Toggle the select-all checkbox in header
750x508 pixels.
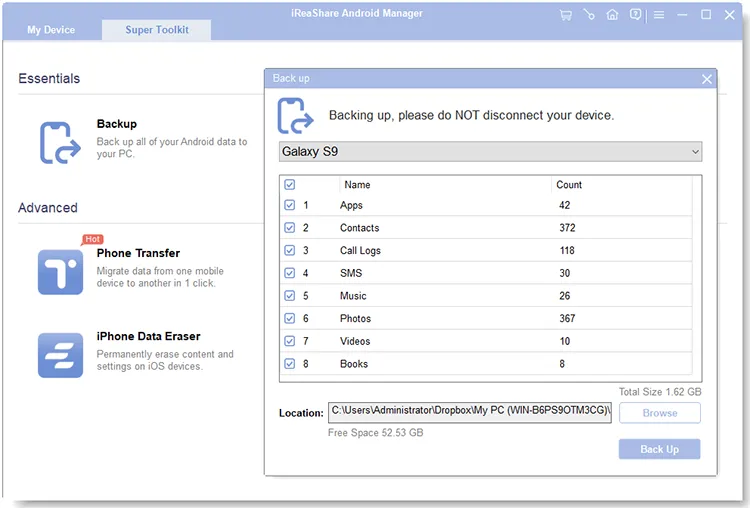[x=289, y=185]
